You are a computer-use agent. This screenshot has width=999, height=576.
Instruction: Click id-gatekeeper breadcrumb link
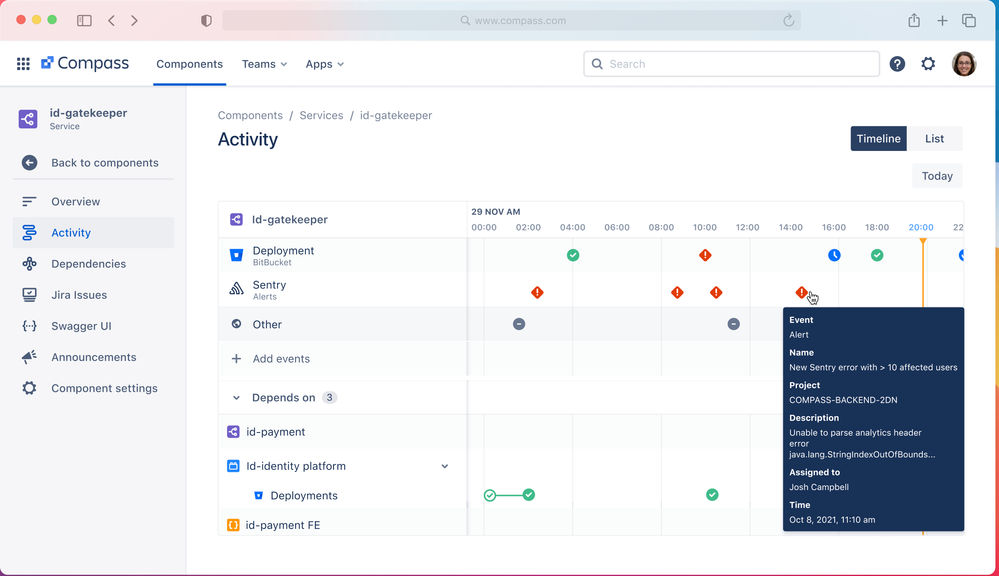click(x=396, y=115)
